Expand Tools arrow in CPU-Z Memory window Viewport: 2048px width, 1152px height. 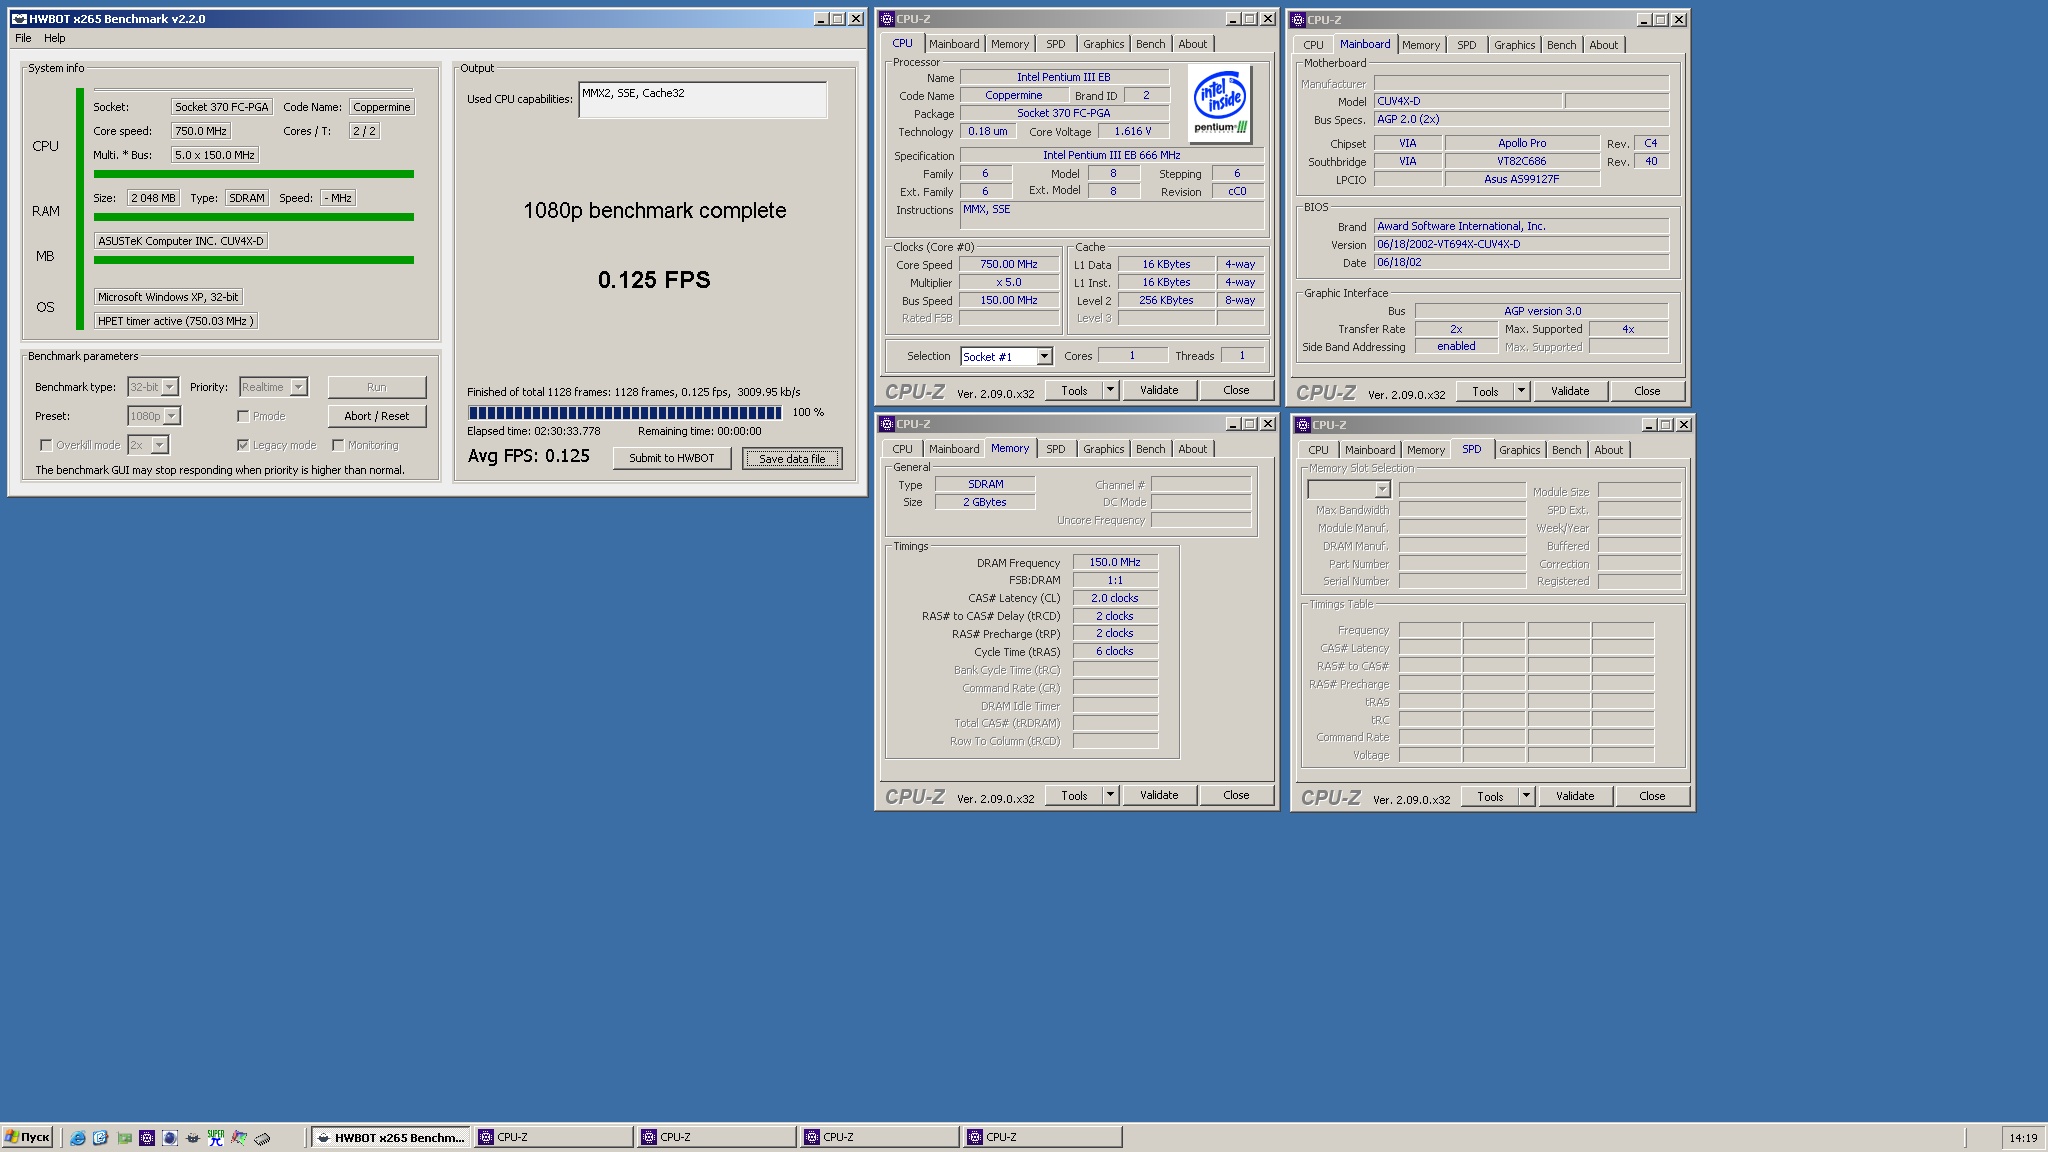click(x=1110, y=795)
